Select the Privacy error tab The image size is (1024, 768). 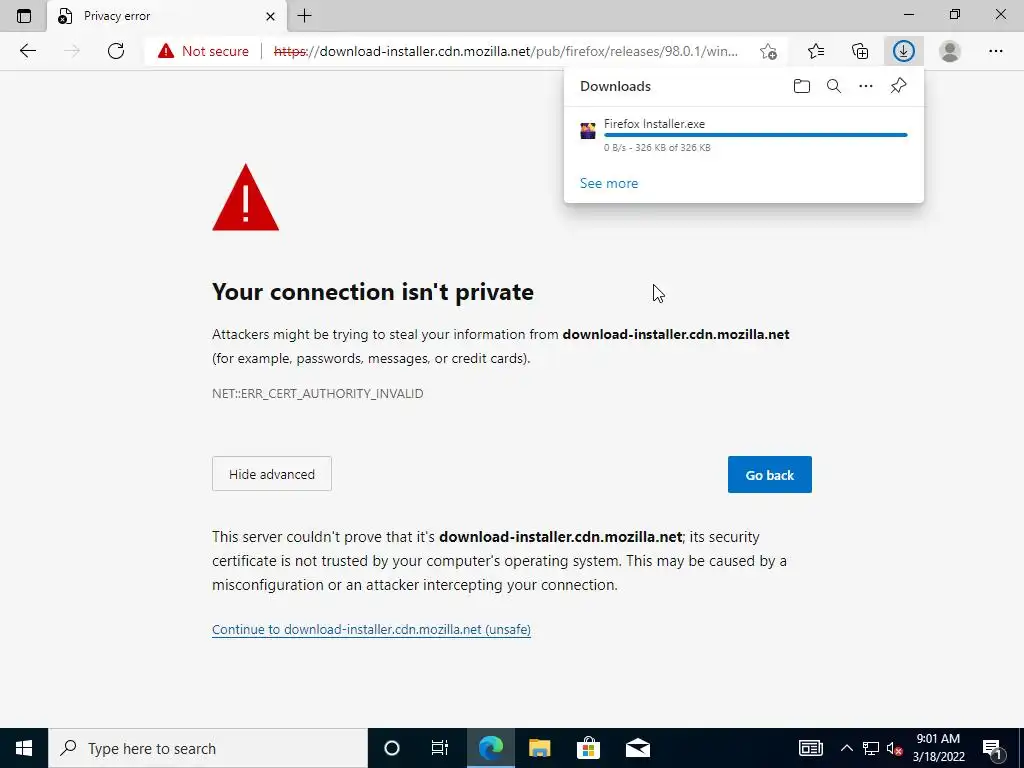pyautogui.click(x=167, y=16)
